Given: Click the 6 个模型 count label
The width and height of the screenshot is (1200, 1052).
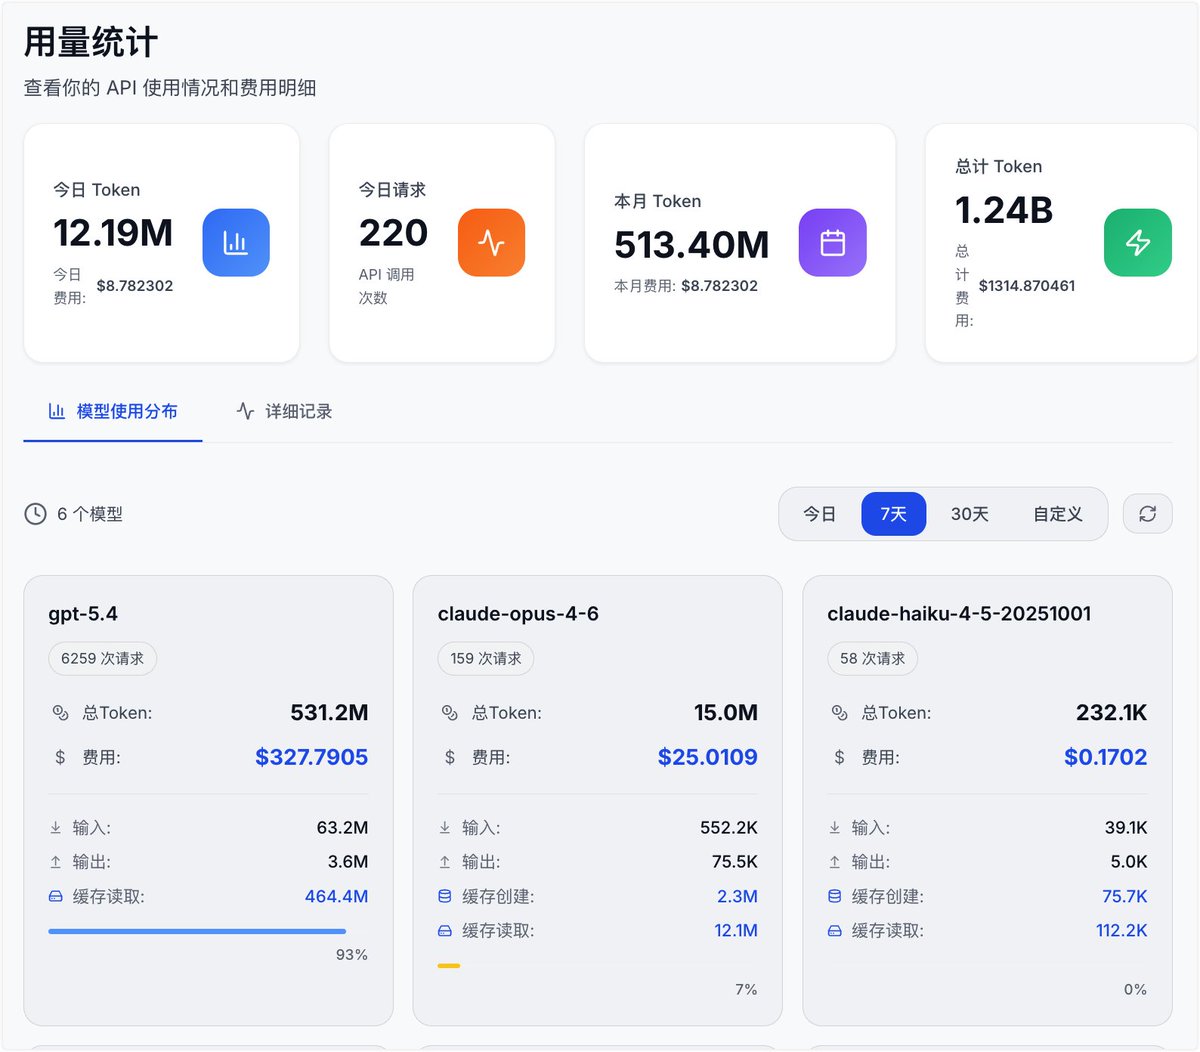Looking at the screenshot, I should click(x=90, y=514).
